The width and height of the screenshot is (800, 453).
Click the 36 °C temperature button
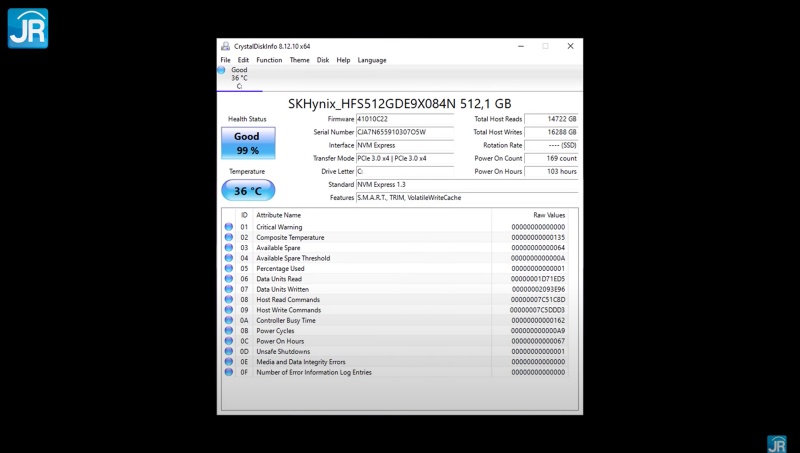pos(247,191)
